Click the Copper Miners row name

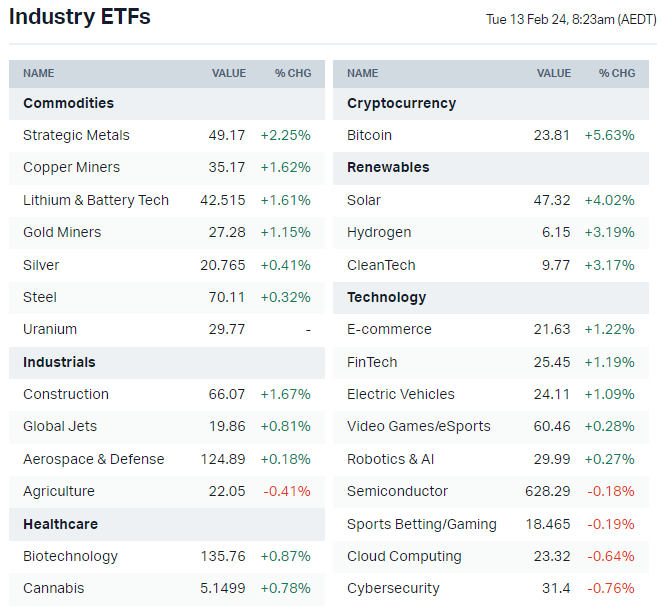[71, 167]
